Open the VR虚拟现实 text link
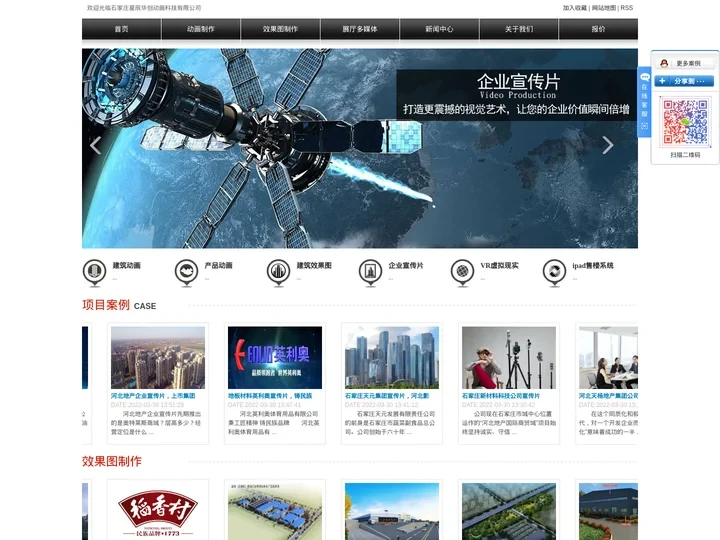 pos(499,265)
